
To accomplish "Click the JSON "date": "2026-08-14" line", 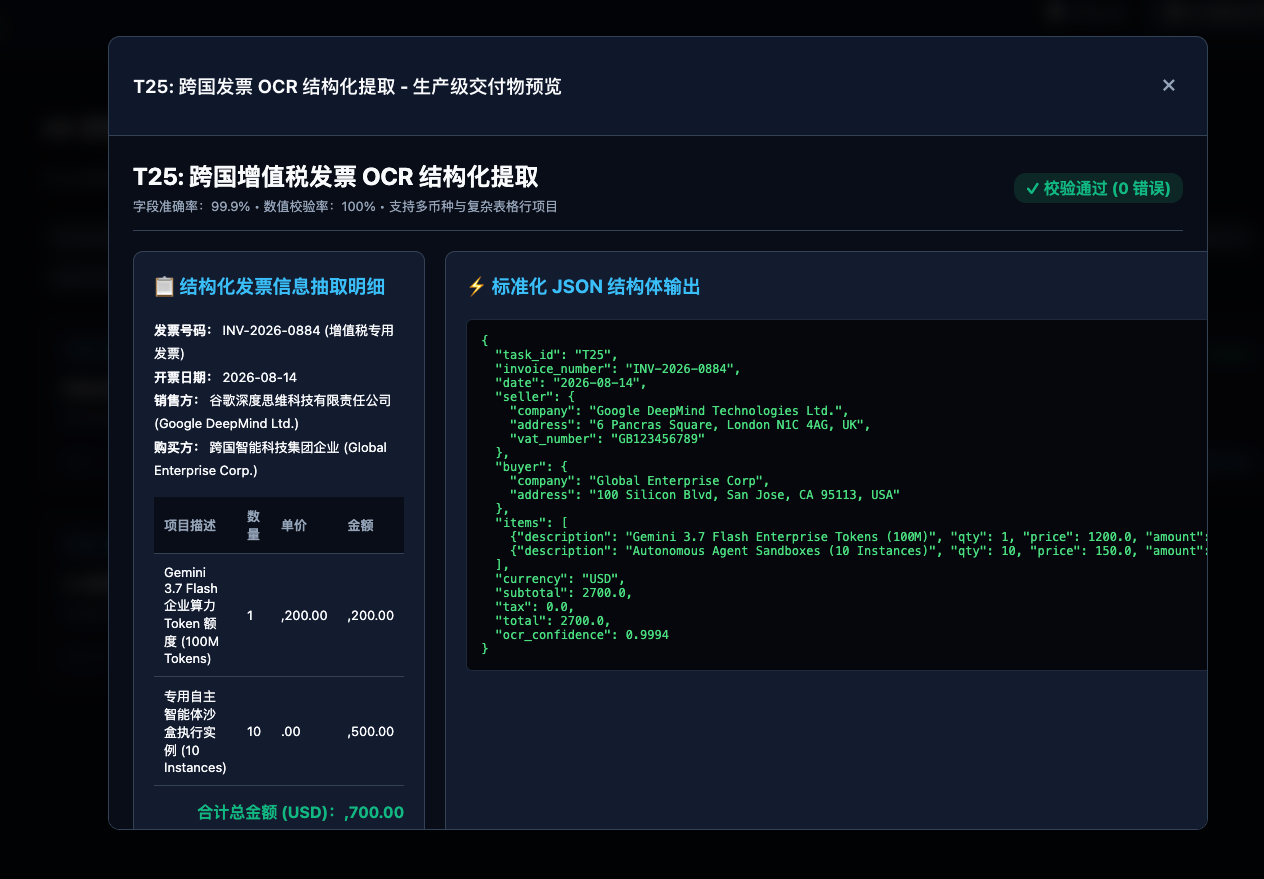I will (x=571, y=382).
